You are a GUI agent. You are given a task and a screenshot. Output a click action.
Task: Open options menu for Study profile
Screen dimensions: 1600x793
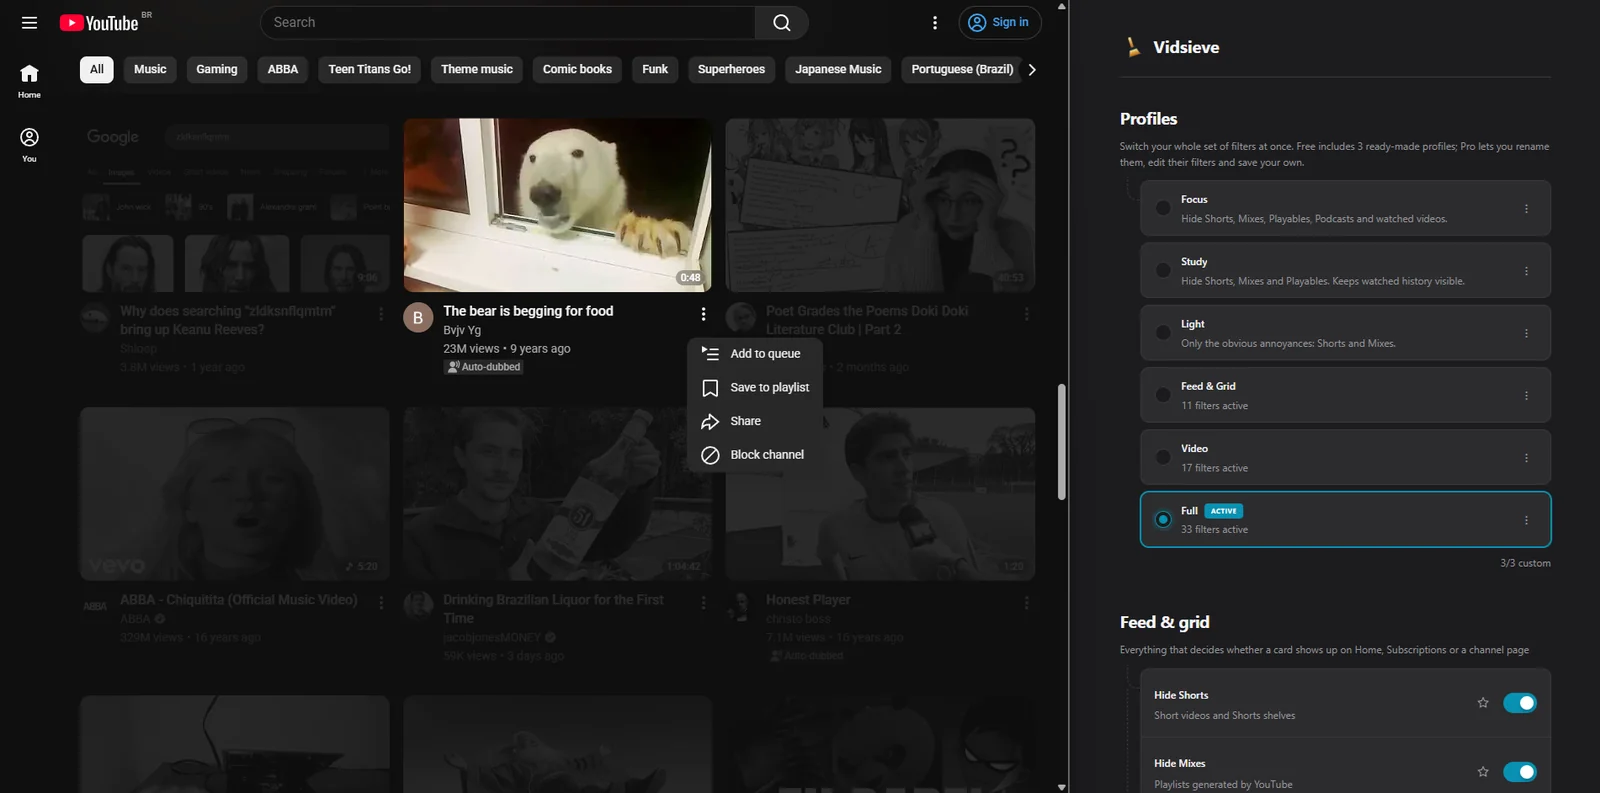tap(1526, 271)
